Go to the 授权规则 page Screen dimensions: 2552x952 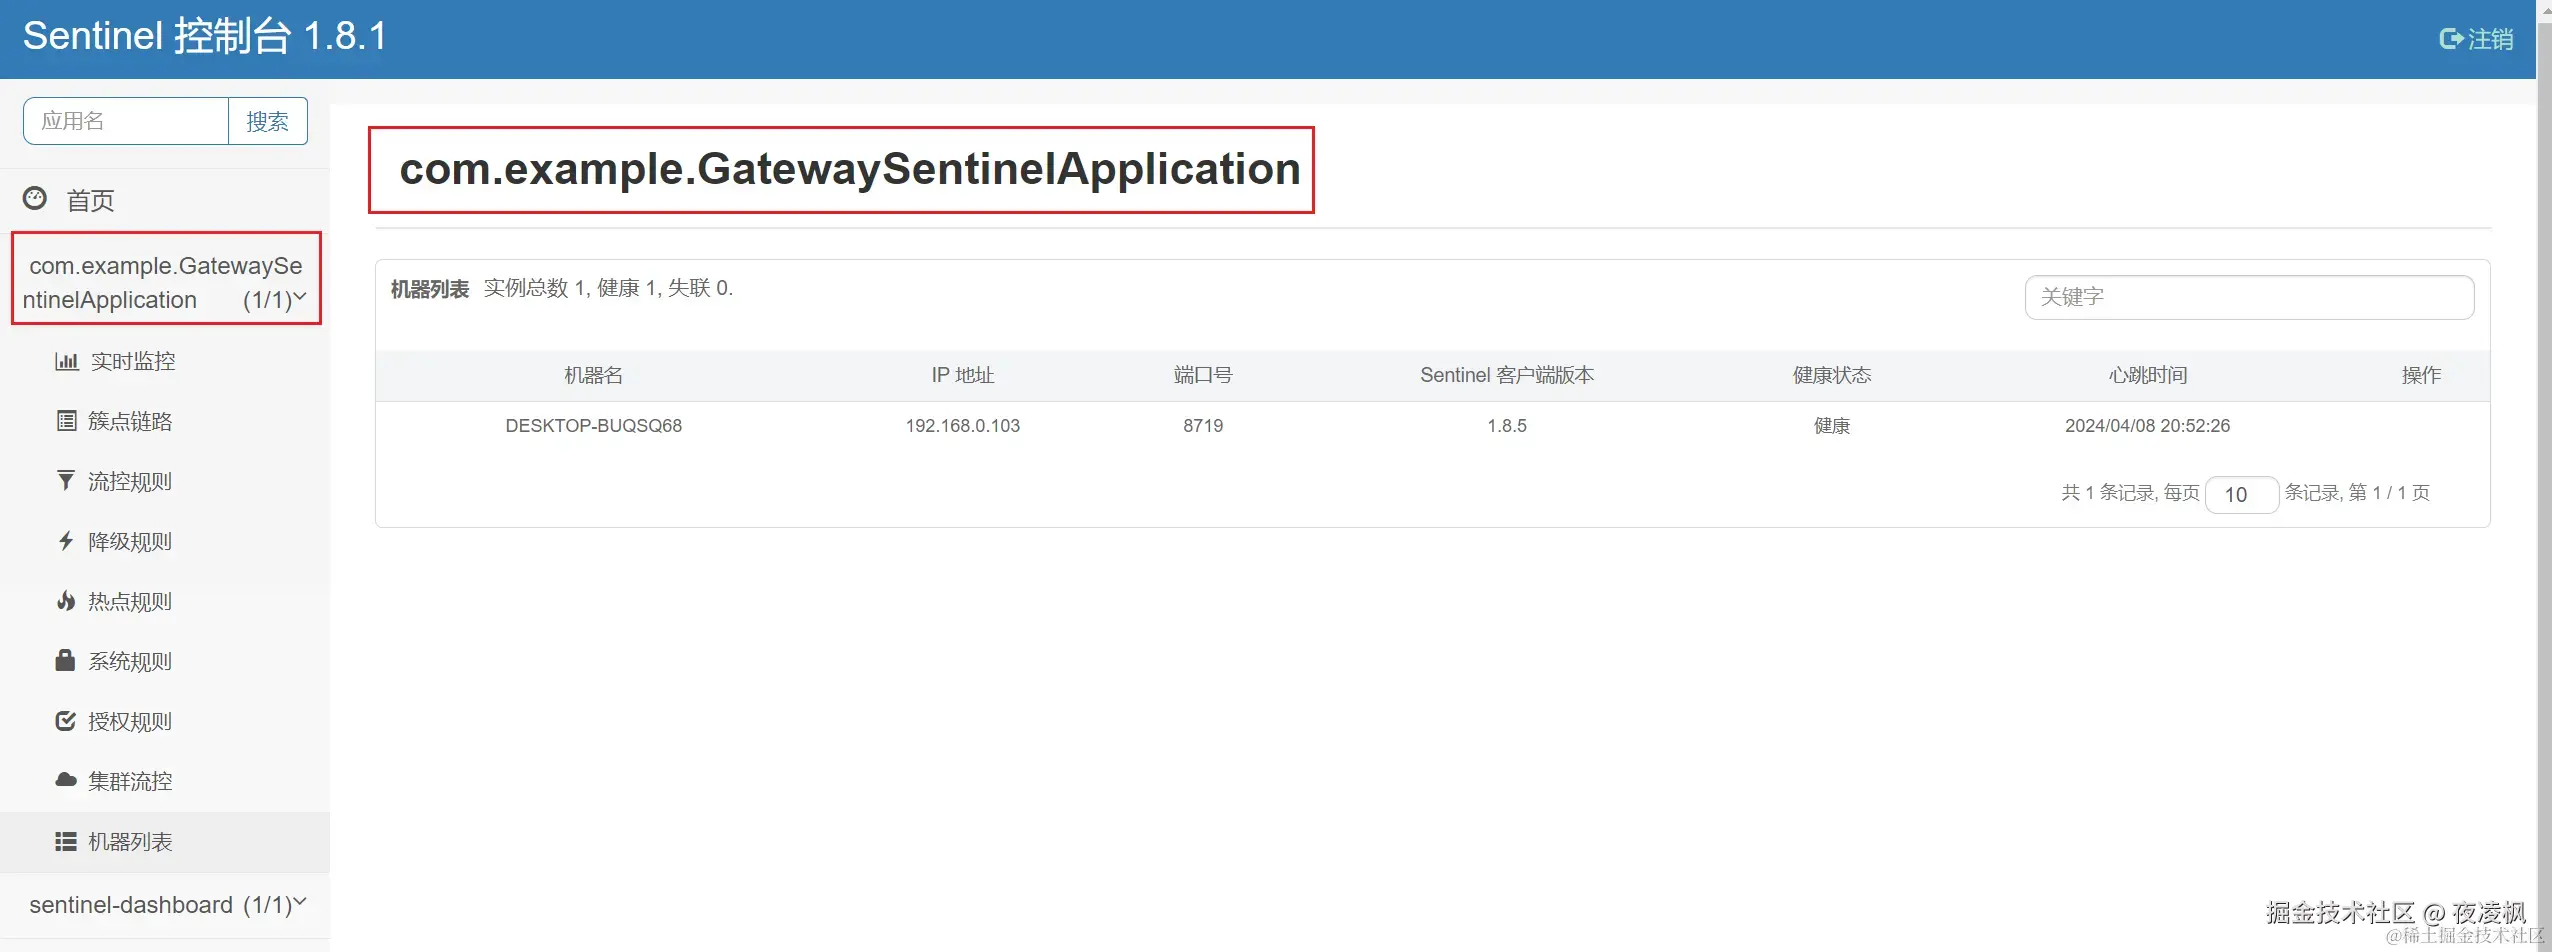tap(130, 721)
